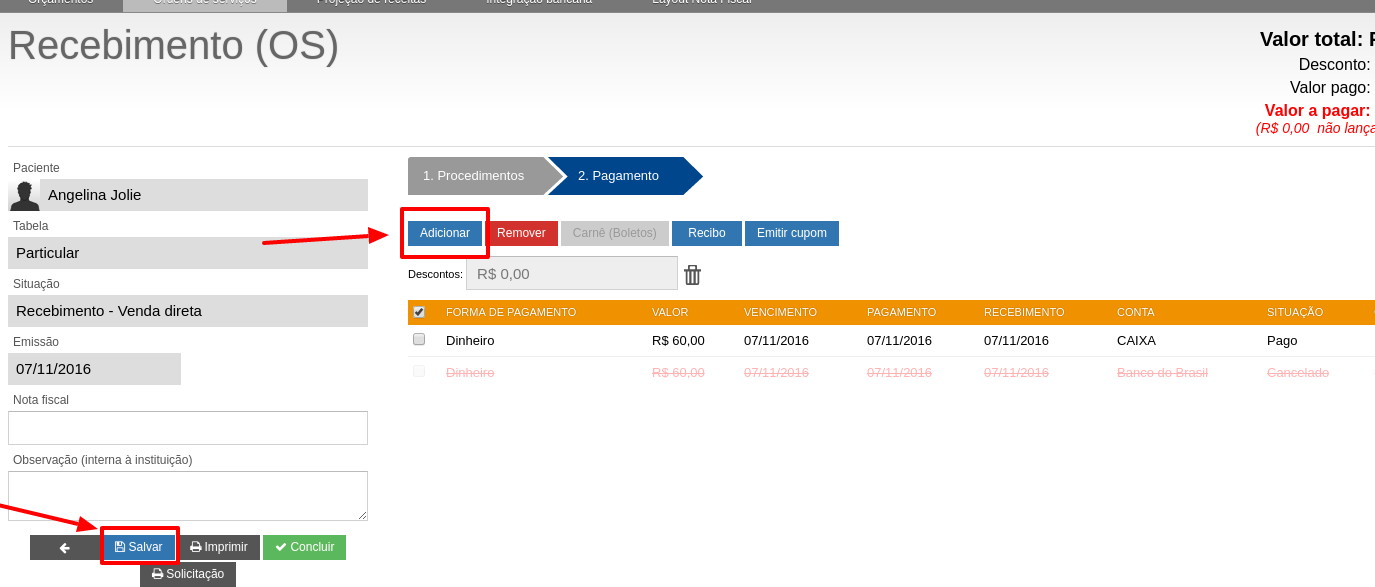This screenshot has height=587, width=1375.
Task: Click the CONTA column header
Action: point(1135,312)
